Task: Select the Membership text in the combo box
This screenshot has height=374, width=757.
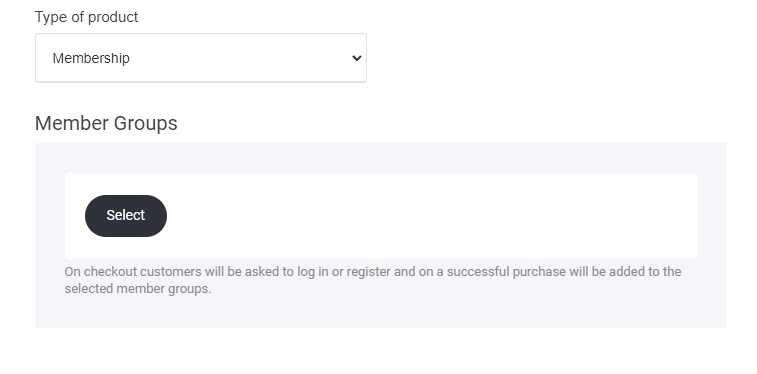Action: (91, 58)
